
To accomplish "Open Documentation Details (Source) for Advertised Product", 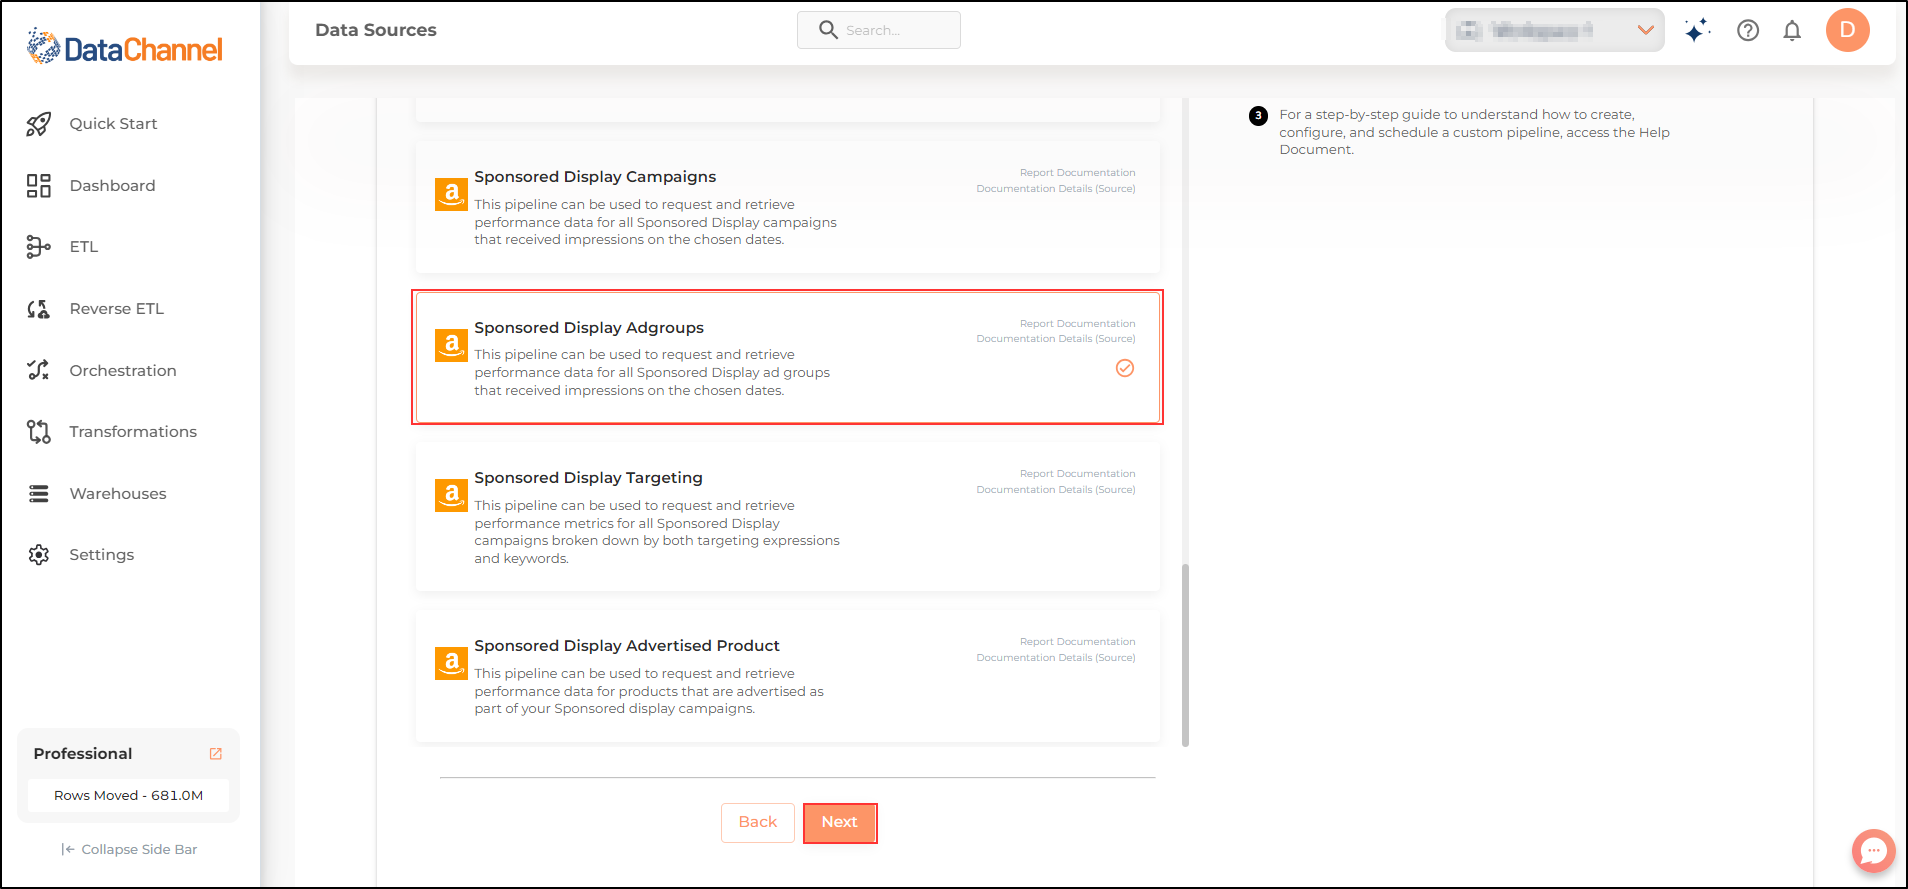I will [1056, 658].
